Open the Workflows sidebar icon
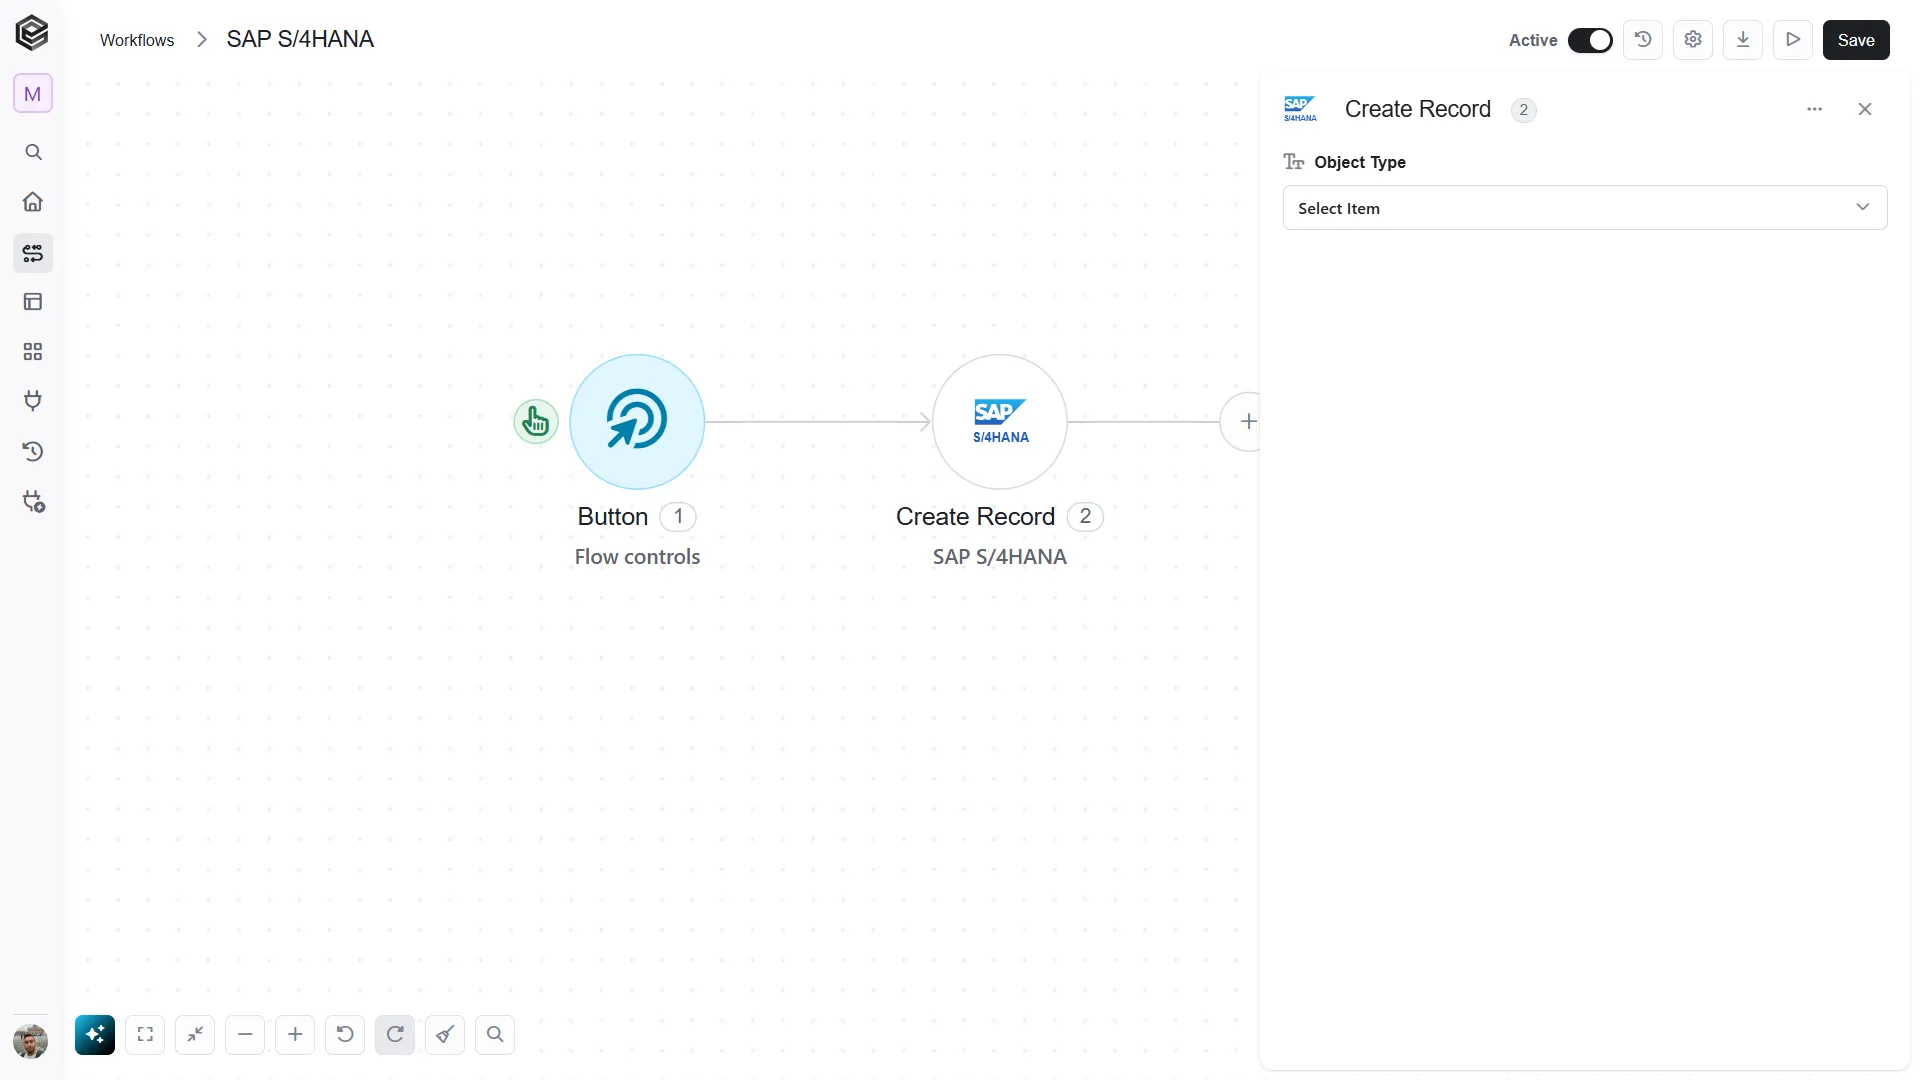Image resolution: width=1920 pixels, height=1080 pixels. tap(33, 253)
